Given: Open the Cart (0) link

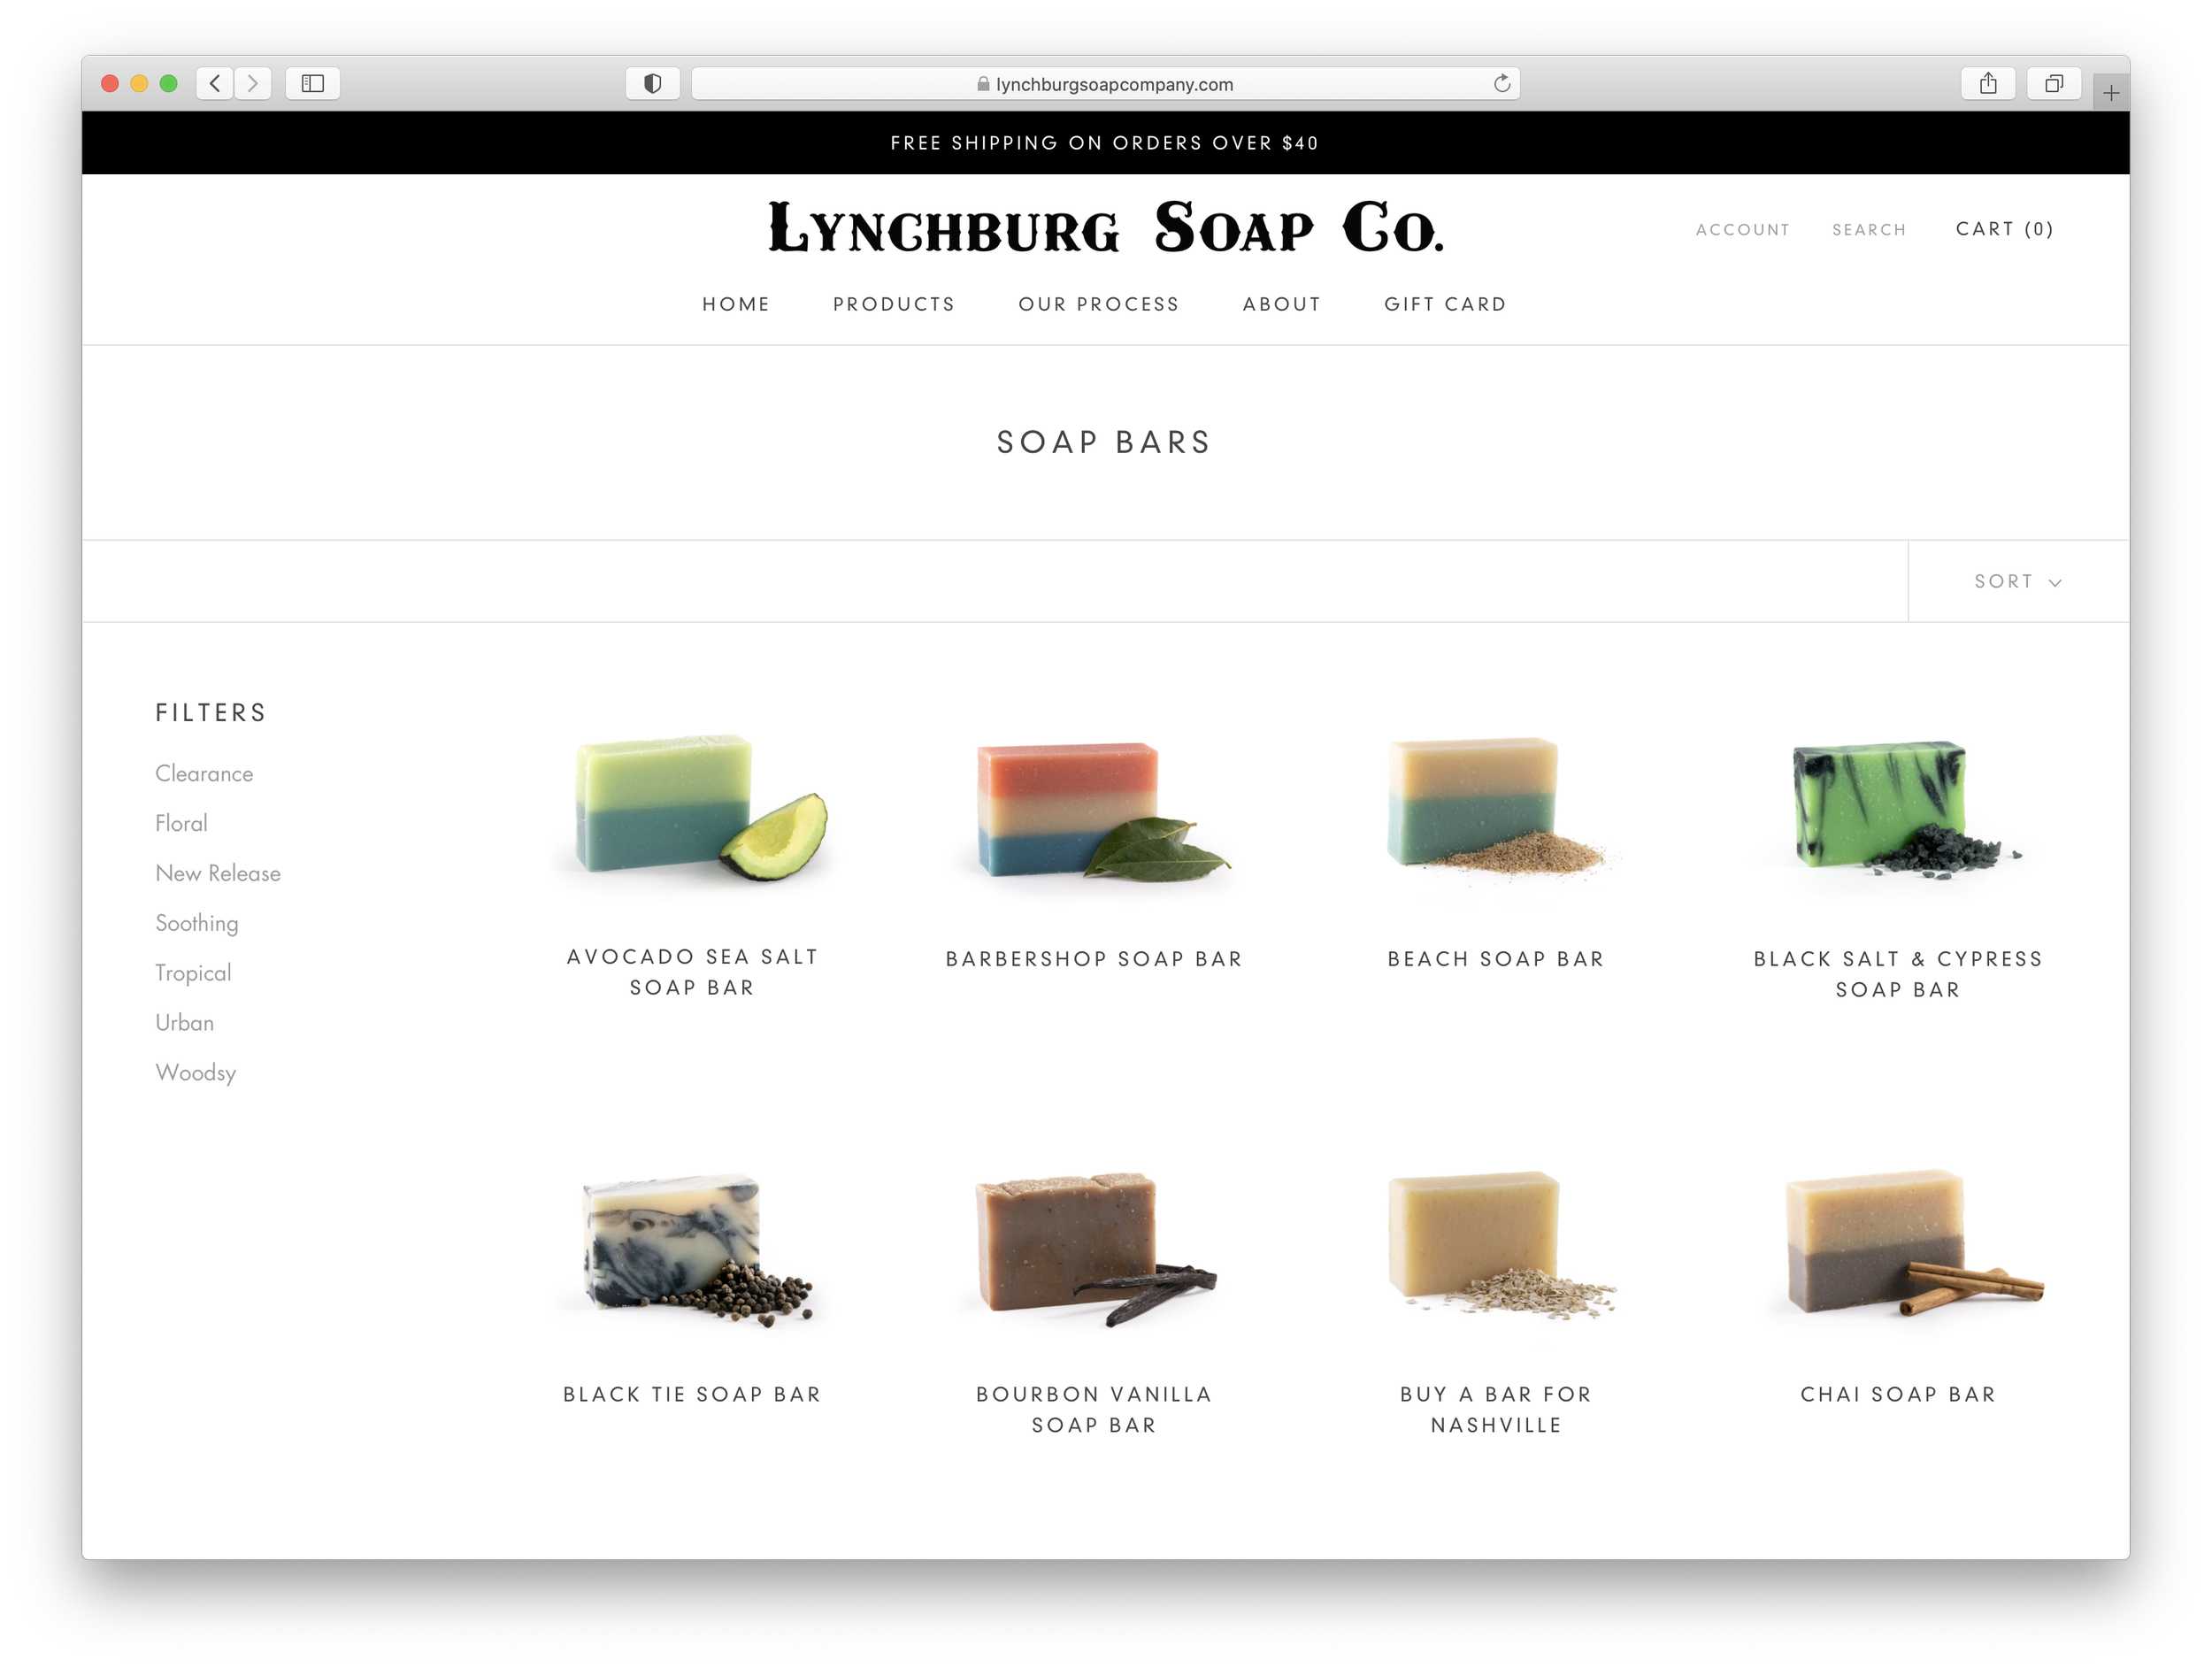Looking at the screenshot, I should tap(2004, 229).
